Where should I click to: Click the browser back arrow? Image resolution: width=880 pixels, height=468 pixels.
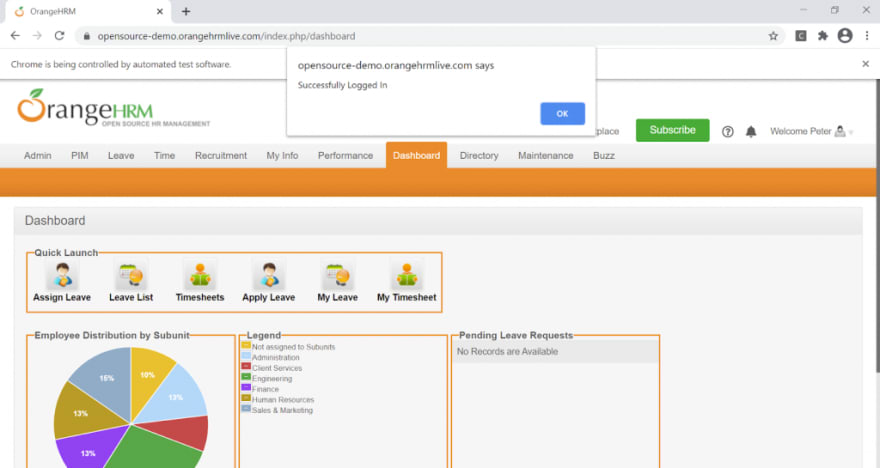point(15,35)
